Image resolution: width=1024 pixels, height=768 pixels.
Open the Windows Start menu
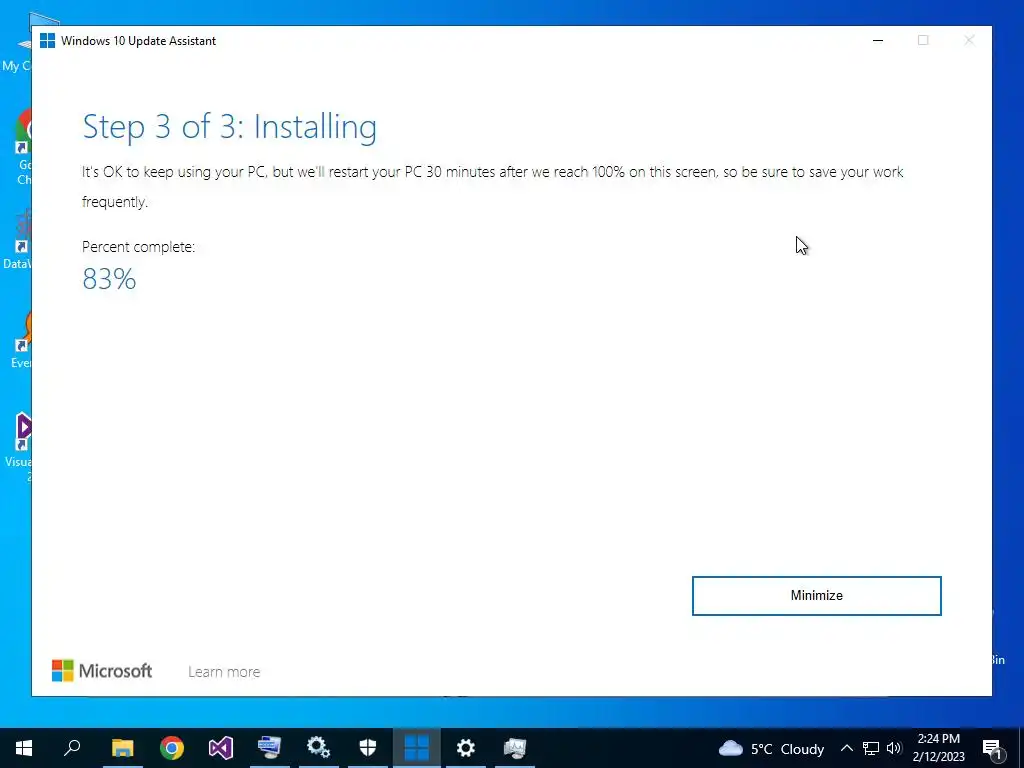[x=24, y=748]
